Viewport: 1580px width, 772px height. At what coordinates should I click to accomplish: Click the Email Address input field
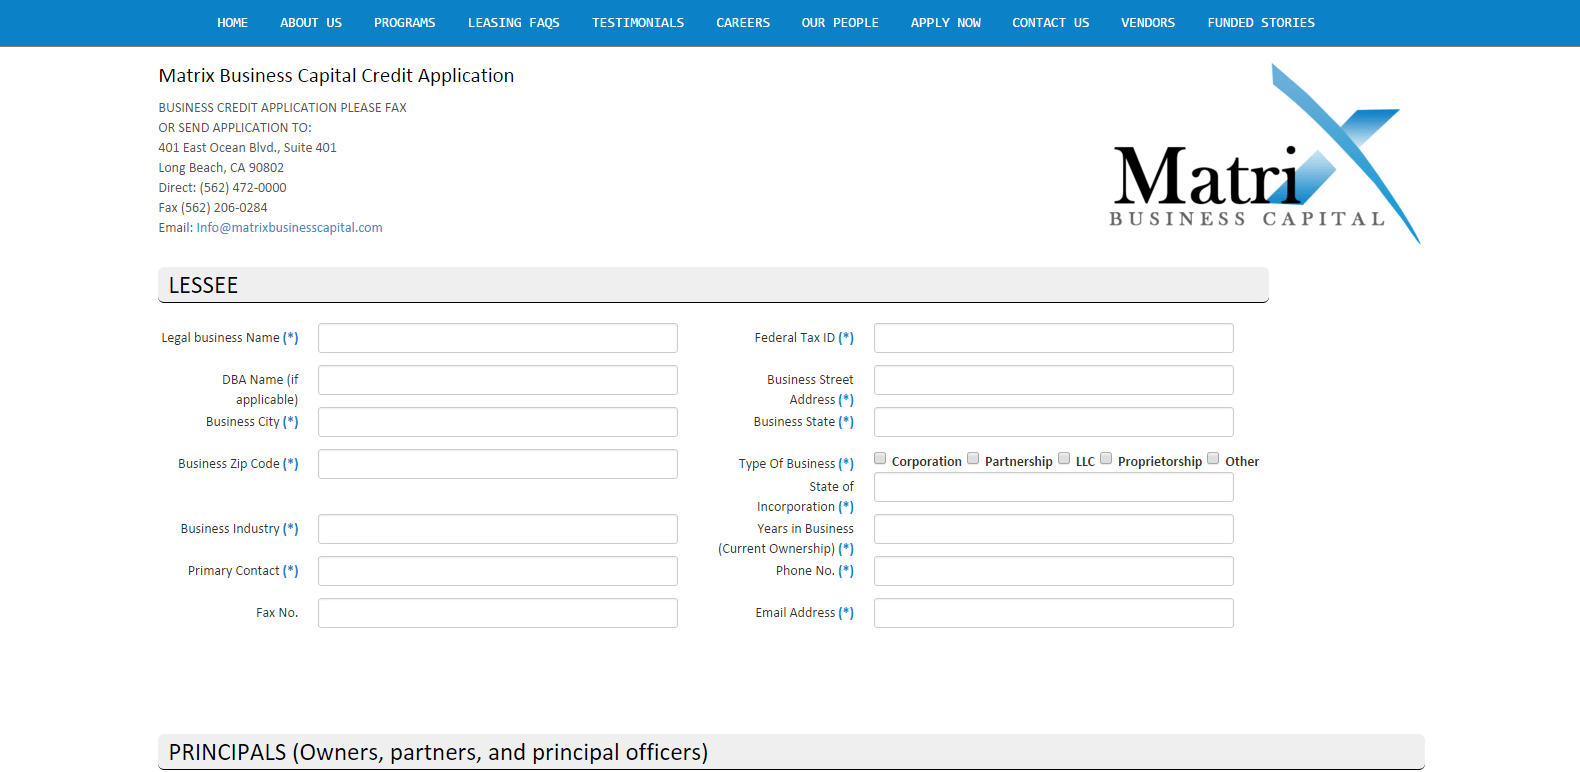point(1054,613)
